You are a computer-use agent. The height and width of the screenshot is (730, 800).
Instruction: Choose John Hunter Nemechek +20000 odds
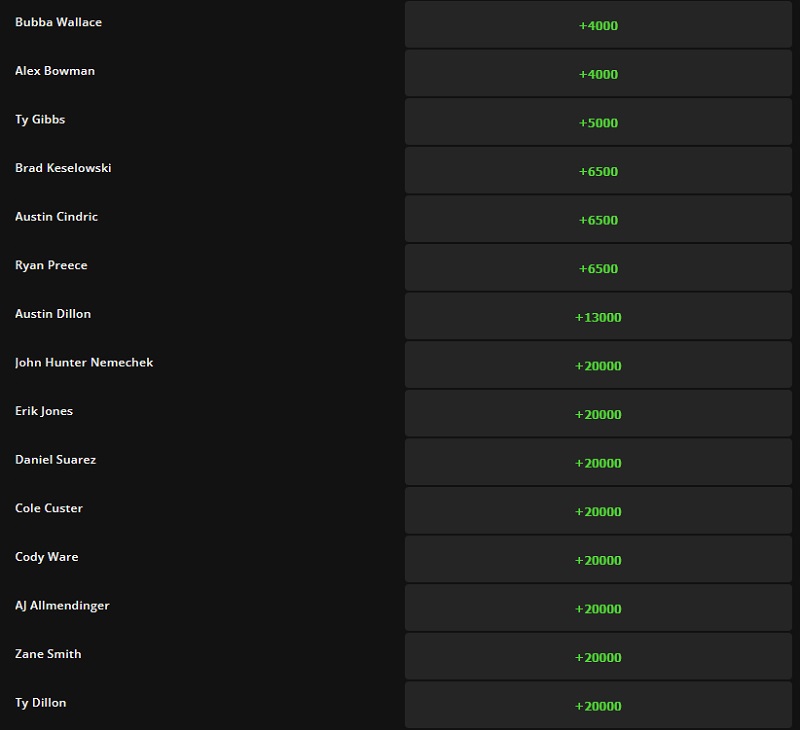click(598, 365)
